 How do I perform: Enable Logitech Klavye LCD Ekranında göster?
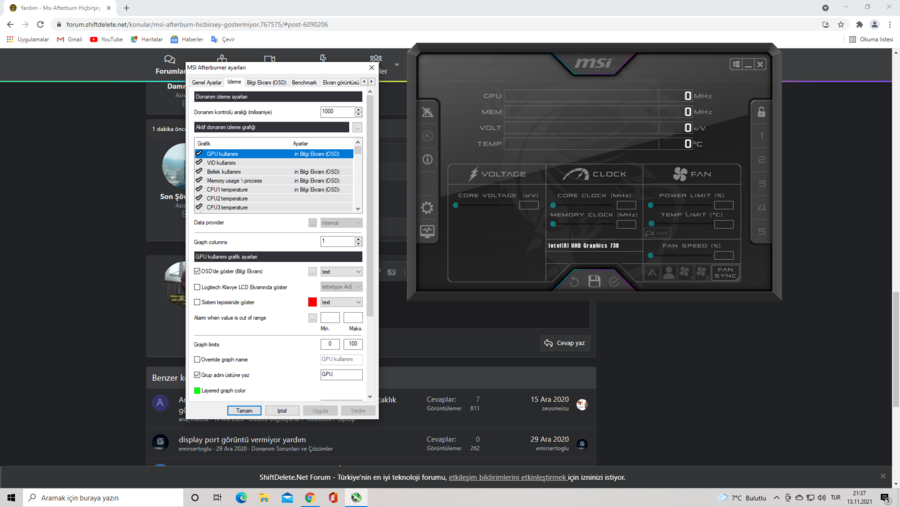(197, 287)
